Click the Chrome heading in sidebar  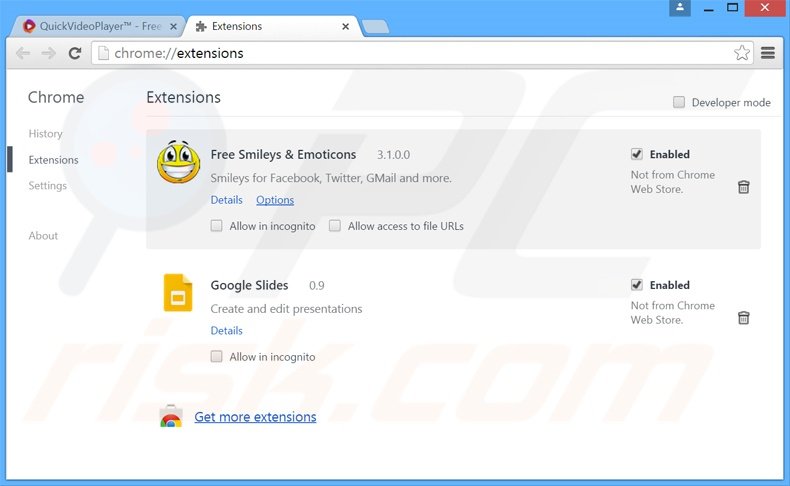pos(56,97)
